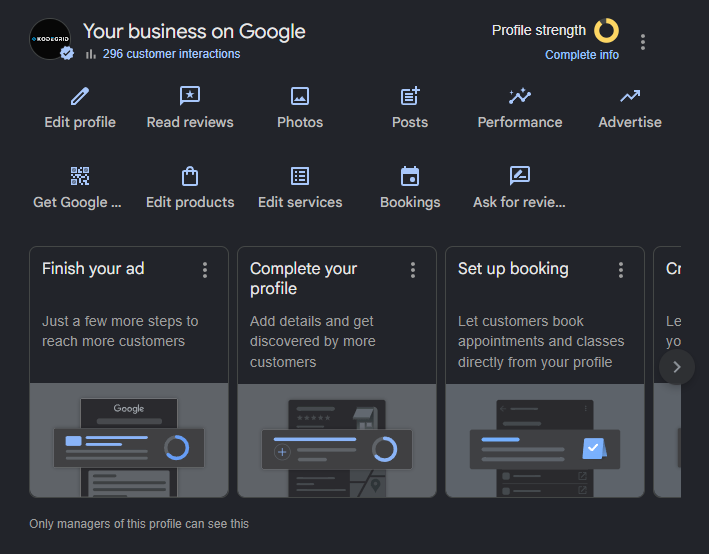Open the business profile three-dot menu
709x554 pixels.
pyautogui.click(x=643, y=42)
